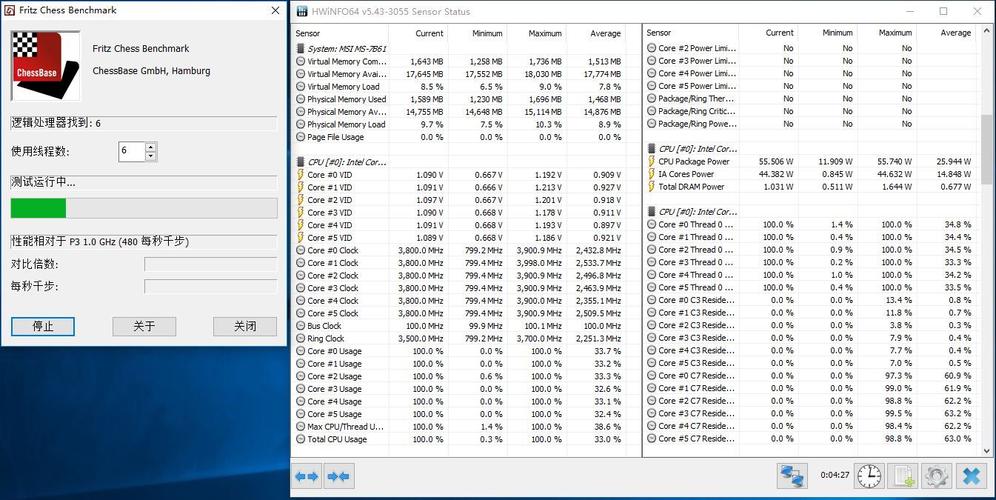Click the 1,643 MB virtual memory value
This screenshot has height=500, width=996.
click(427, 62)
